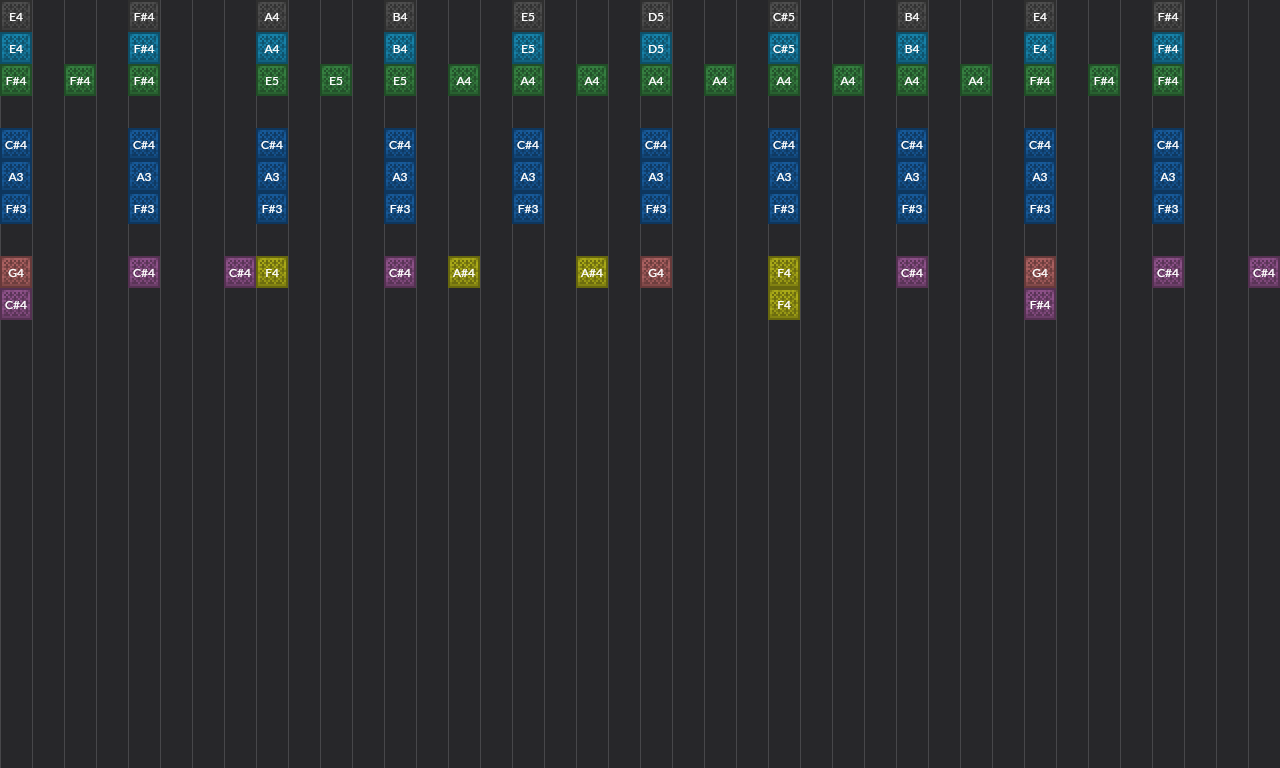Click green A4 note under cyan D5
The image size is (1280, 768).
(x=656, y=81)
